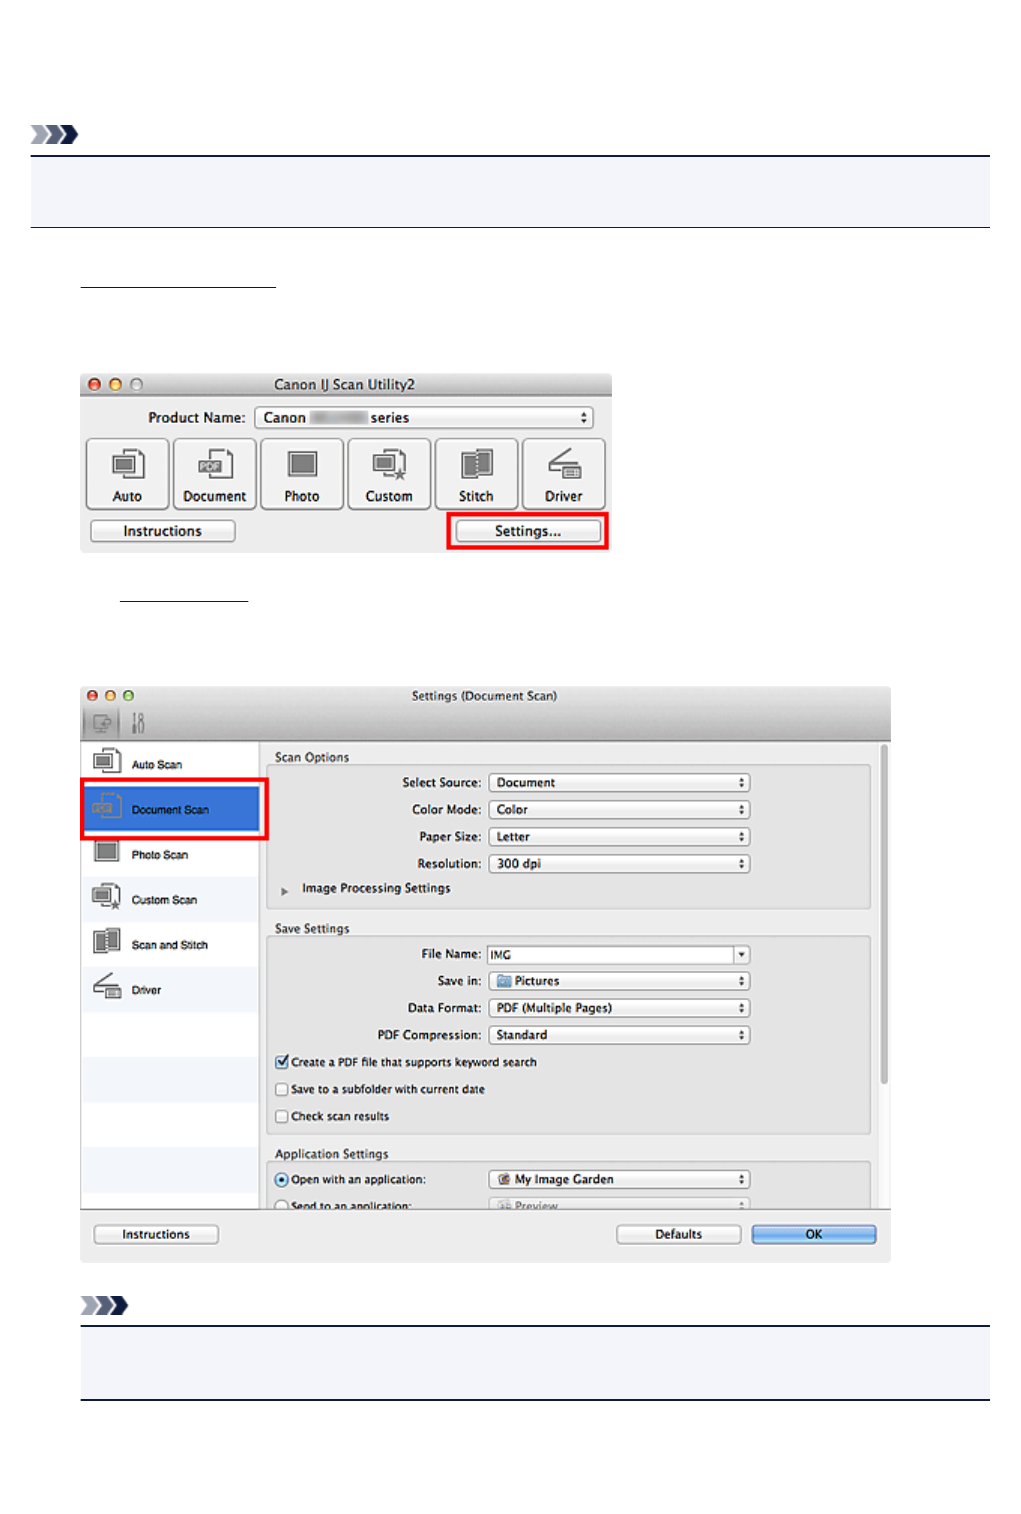Click the Auto Scan sidebar icon
The width and height of the screenshot is (1021, 1514).
coord(107,761)
